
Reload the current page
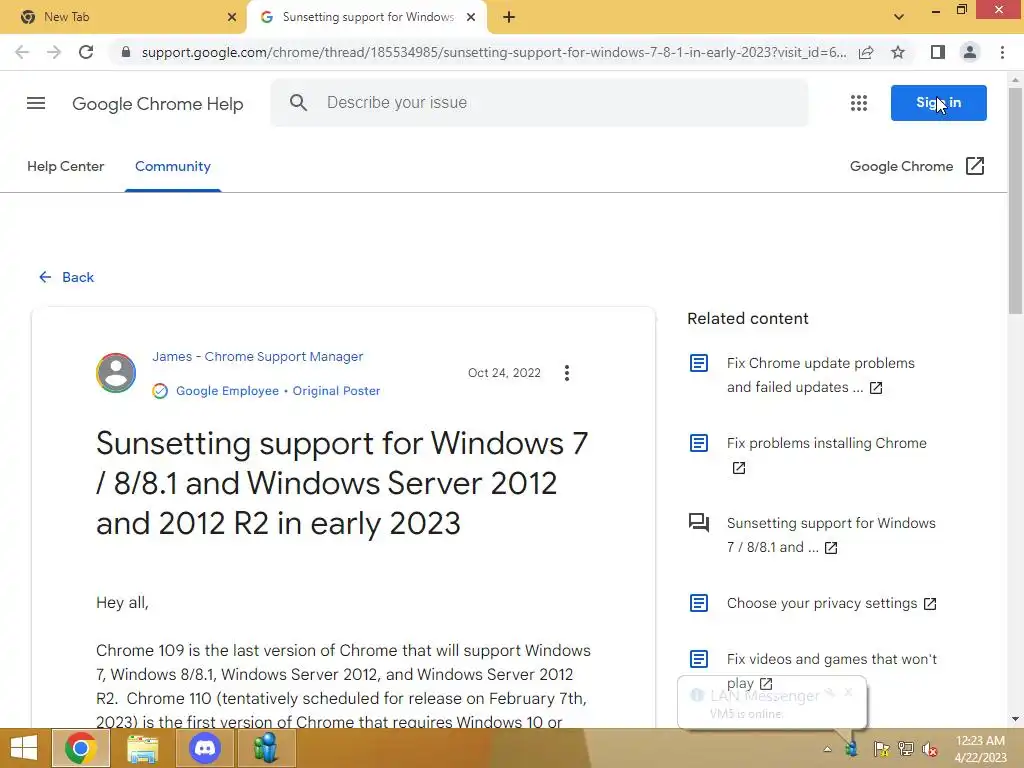point(86,52)
